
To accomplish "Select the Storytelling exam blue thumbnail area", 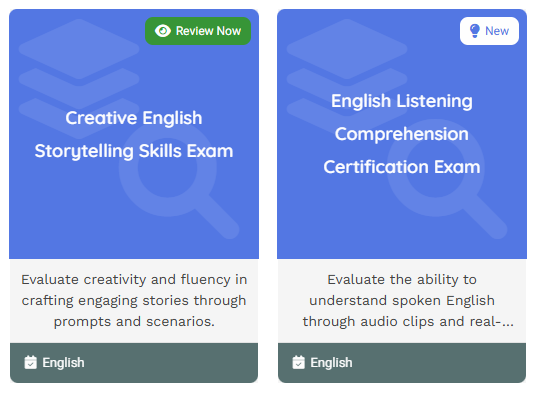I will coord(134,134).
